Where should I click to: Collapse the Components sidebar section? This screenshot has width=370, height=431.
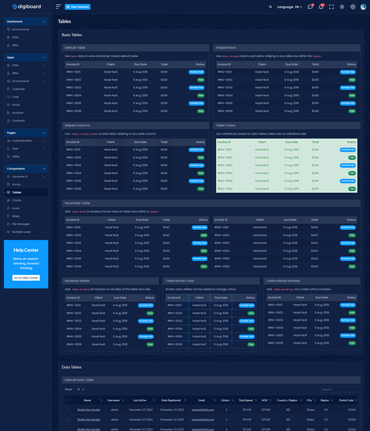coord(26,169)
